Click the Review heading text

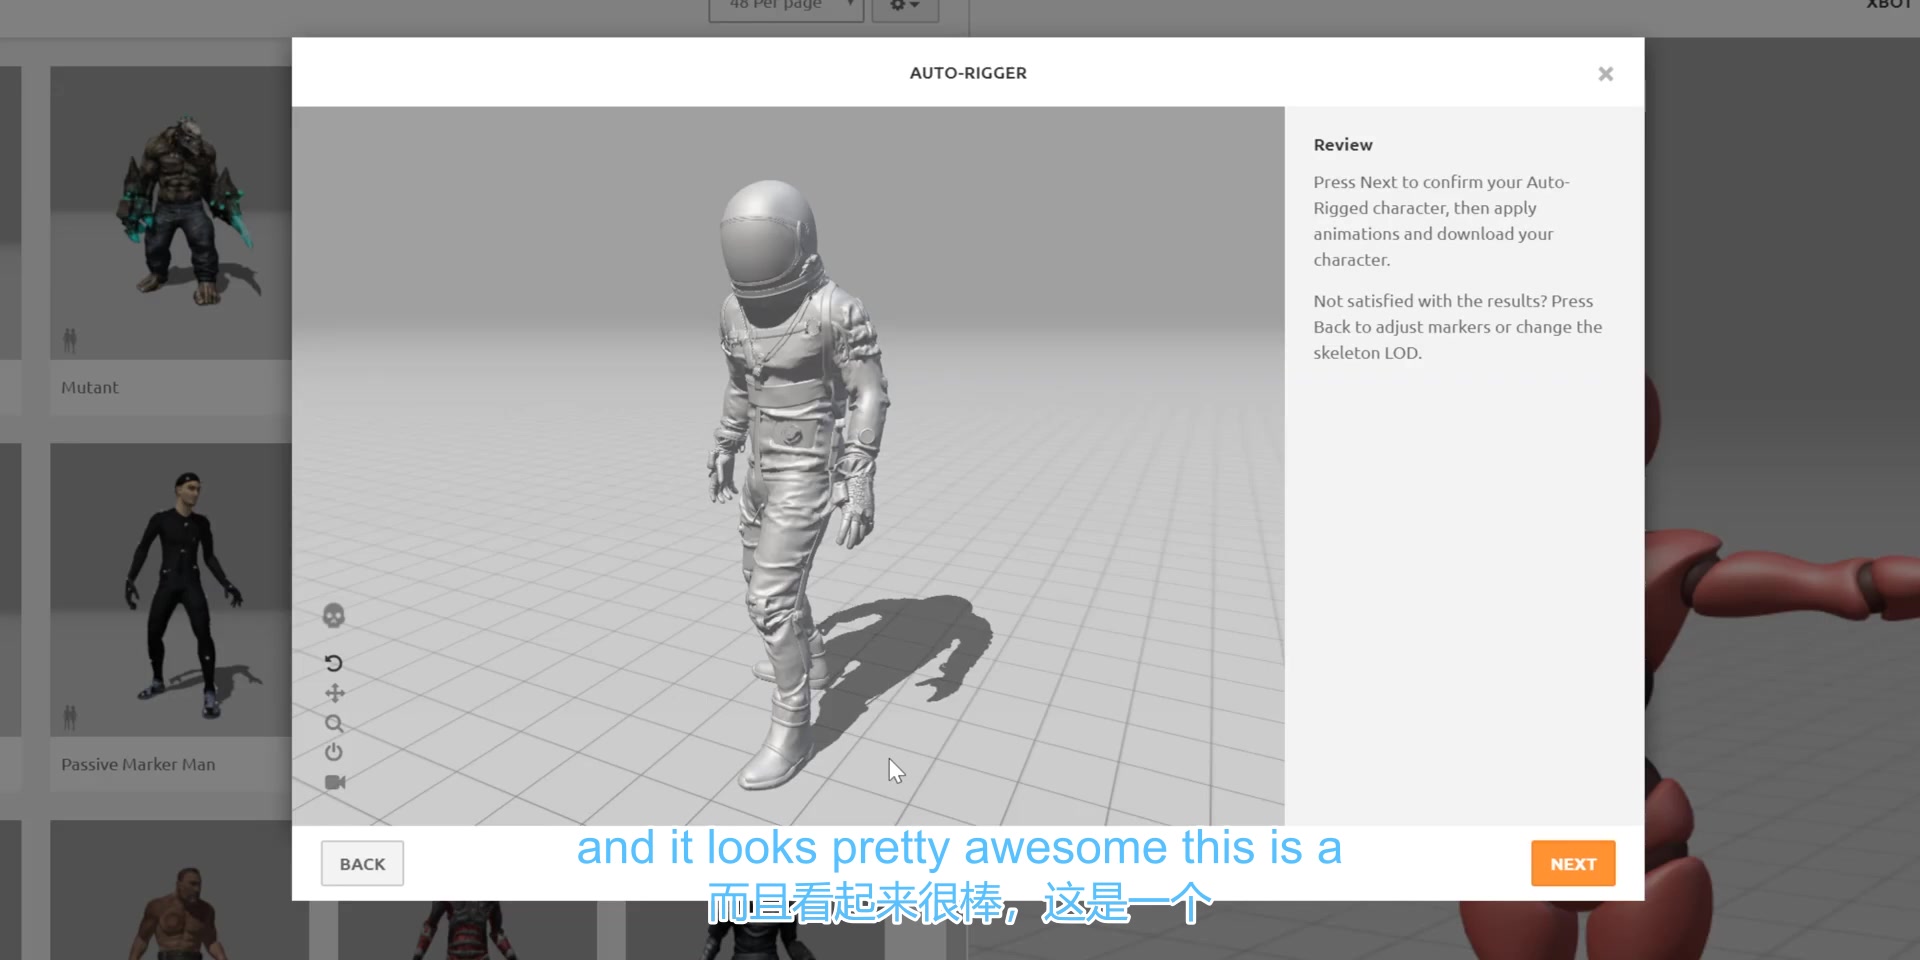(x=1343, y=145)
